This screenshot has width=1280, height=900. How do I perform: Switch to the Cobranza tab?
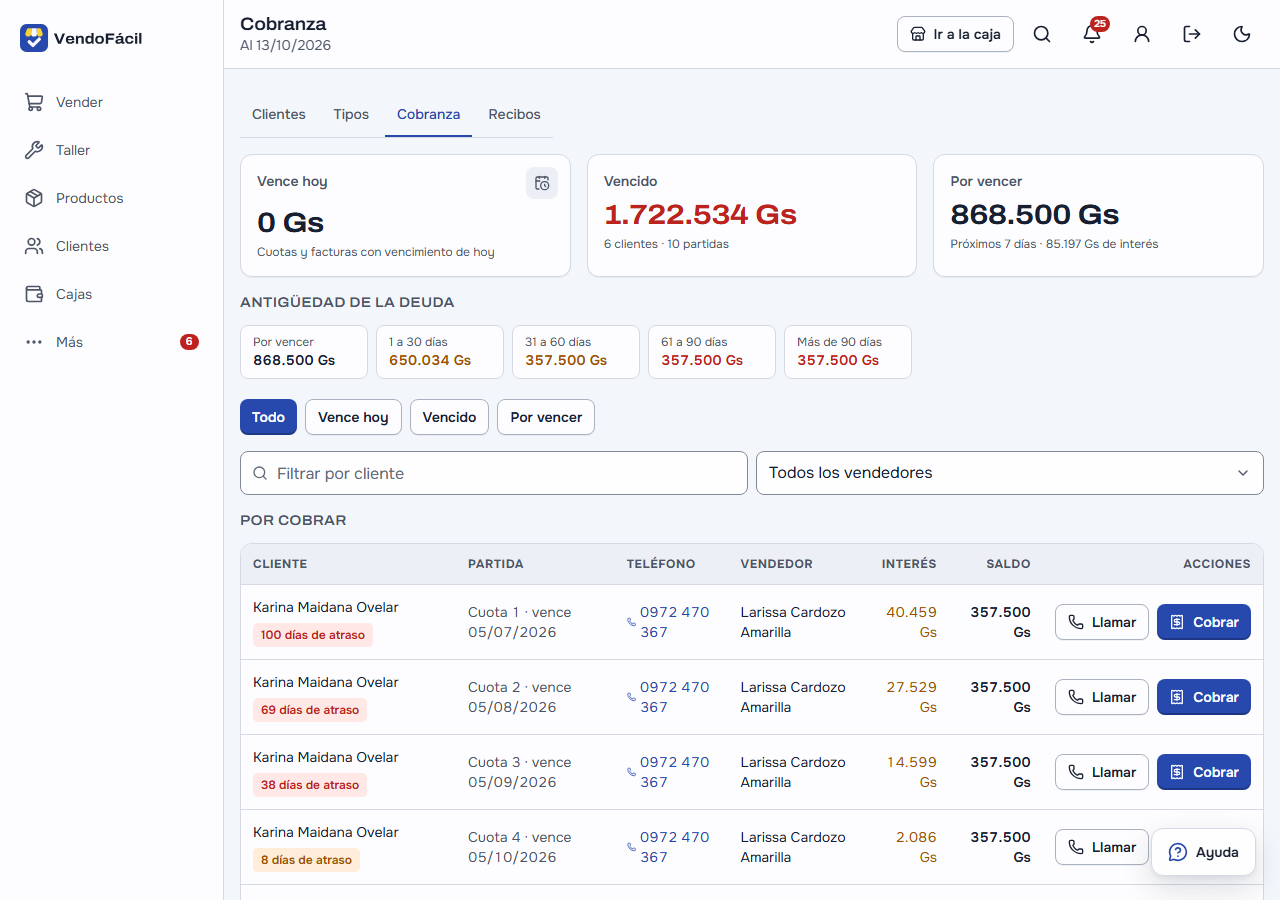coord(428,114)
